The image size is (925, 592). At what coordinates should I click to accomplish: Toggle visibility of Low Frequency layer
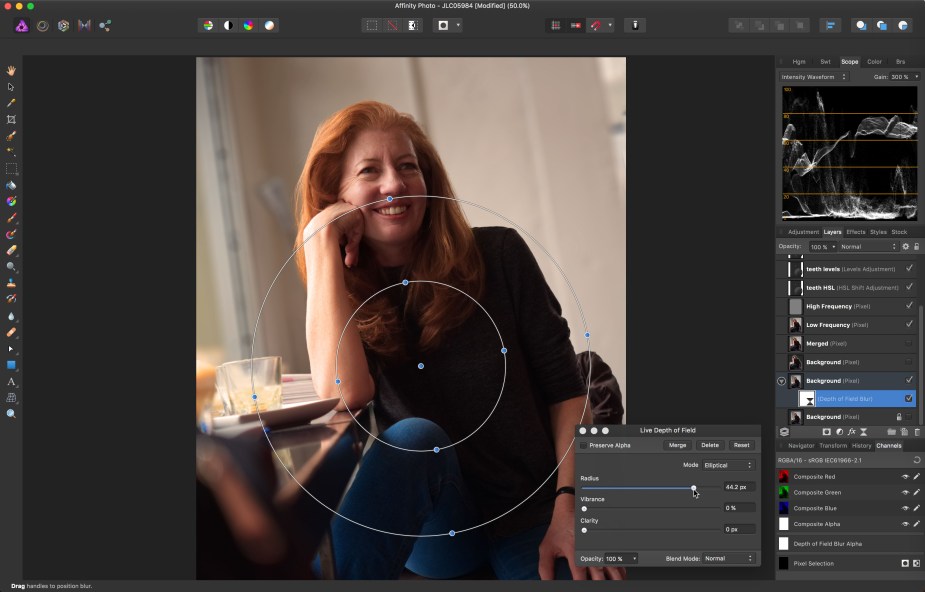tap(909, 324)
